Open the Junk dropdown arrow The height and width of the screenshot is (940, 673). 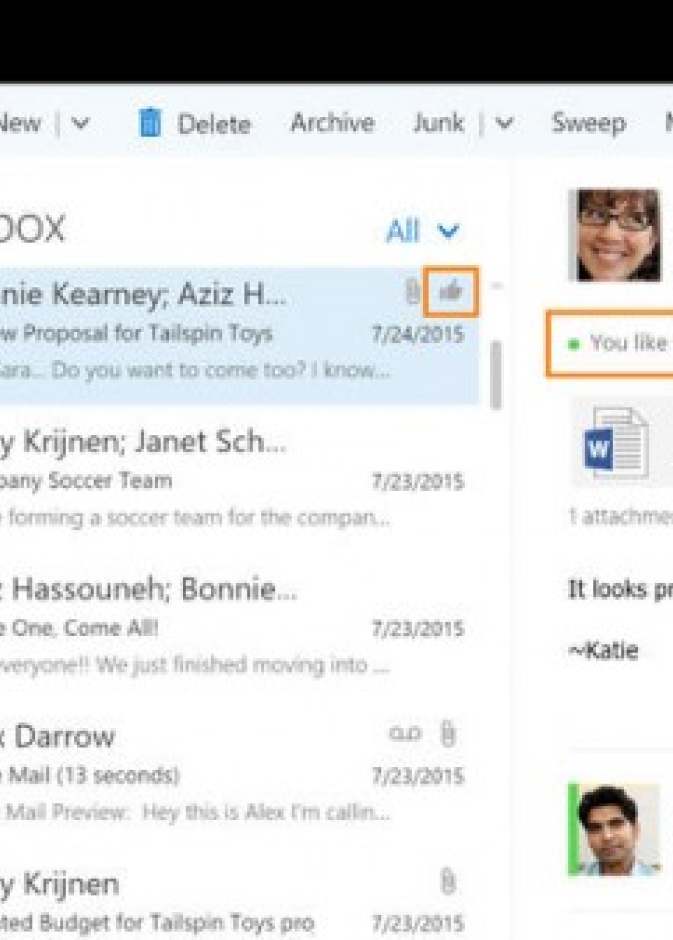[x=505, y=123]
